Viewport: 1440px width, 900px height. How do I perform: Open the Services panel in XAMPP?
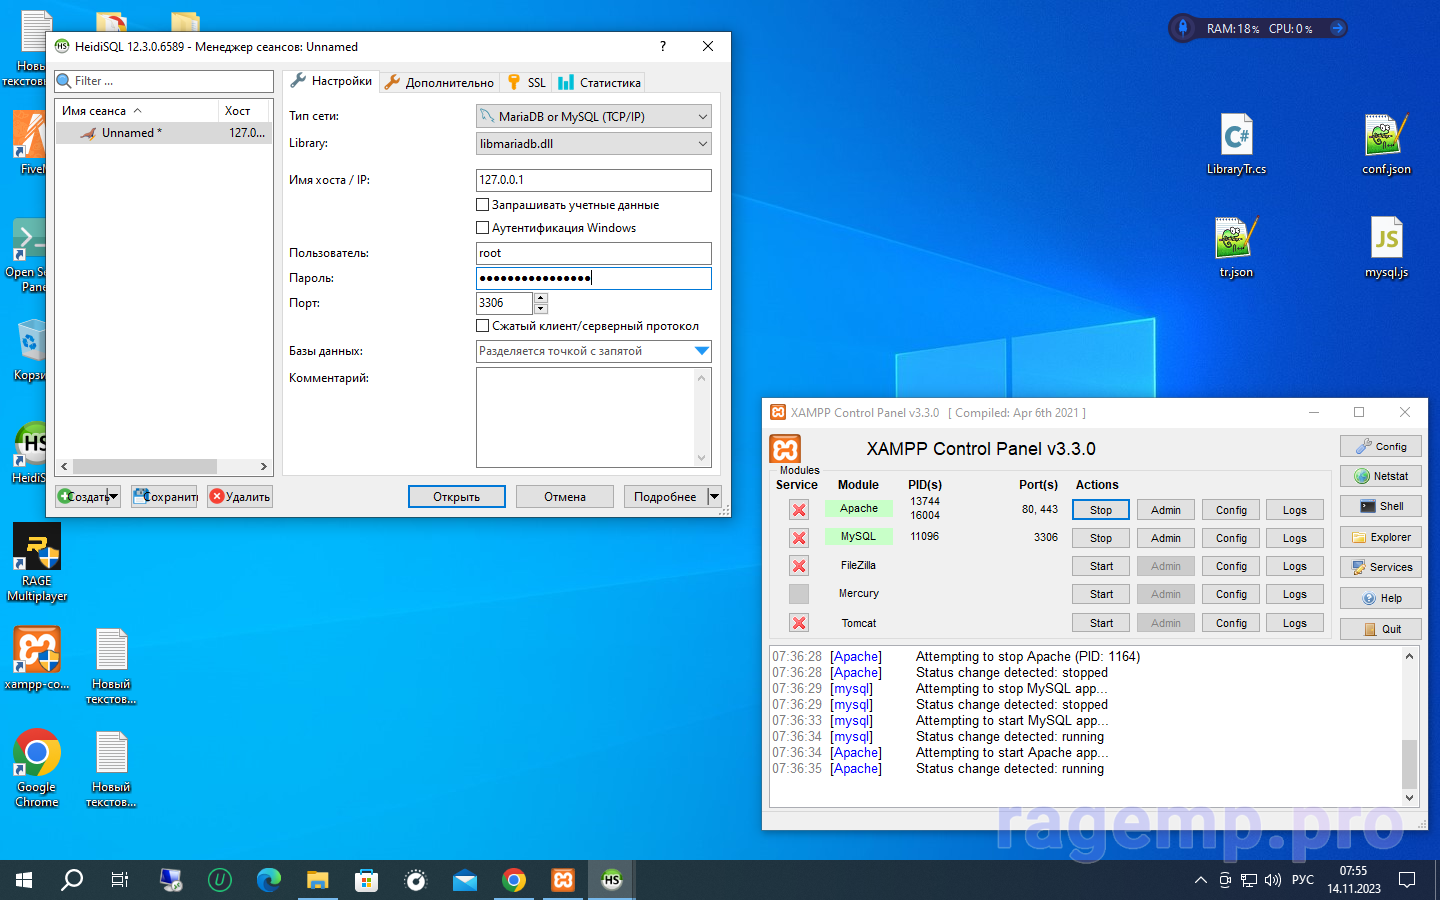[x=1380, y=568]
